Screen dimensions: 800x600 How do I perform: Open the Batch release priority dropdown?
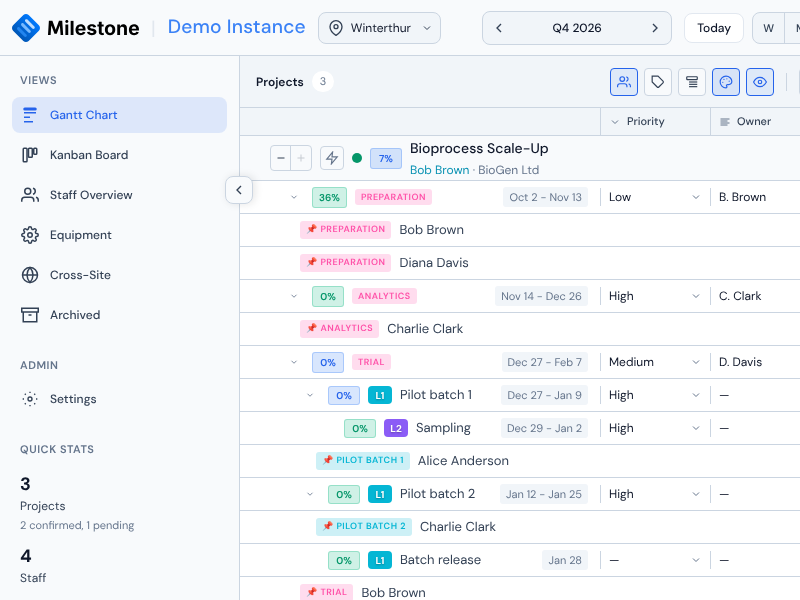pos(654,560)
